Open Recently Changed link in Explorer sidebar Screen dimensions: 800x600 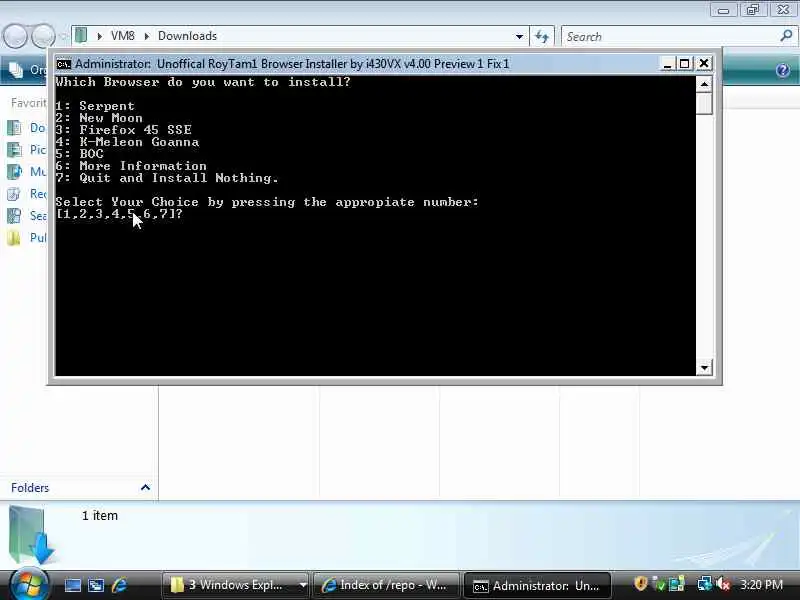tap(27, 194)
